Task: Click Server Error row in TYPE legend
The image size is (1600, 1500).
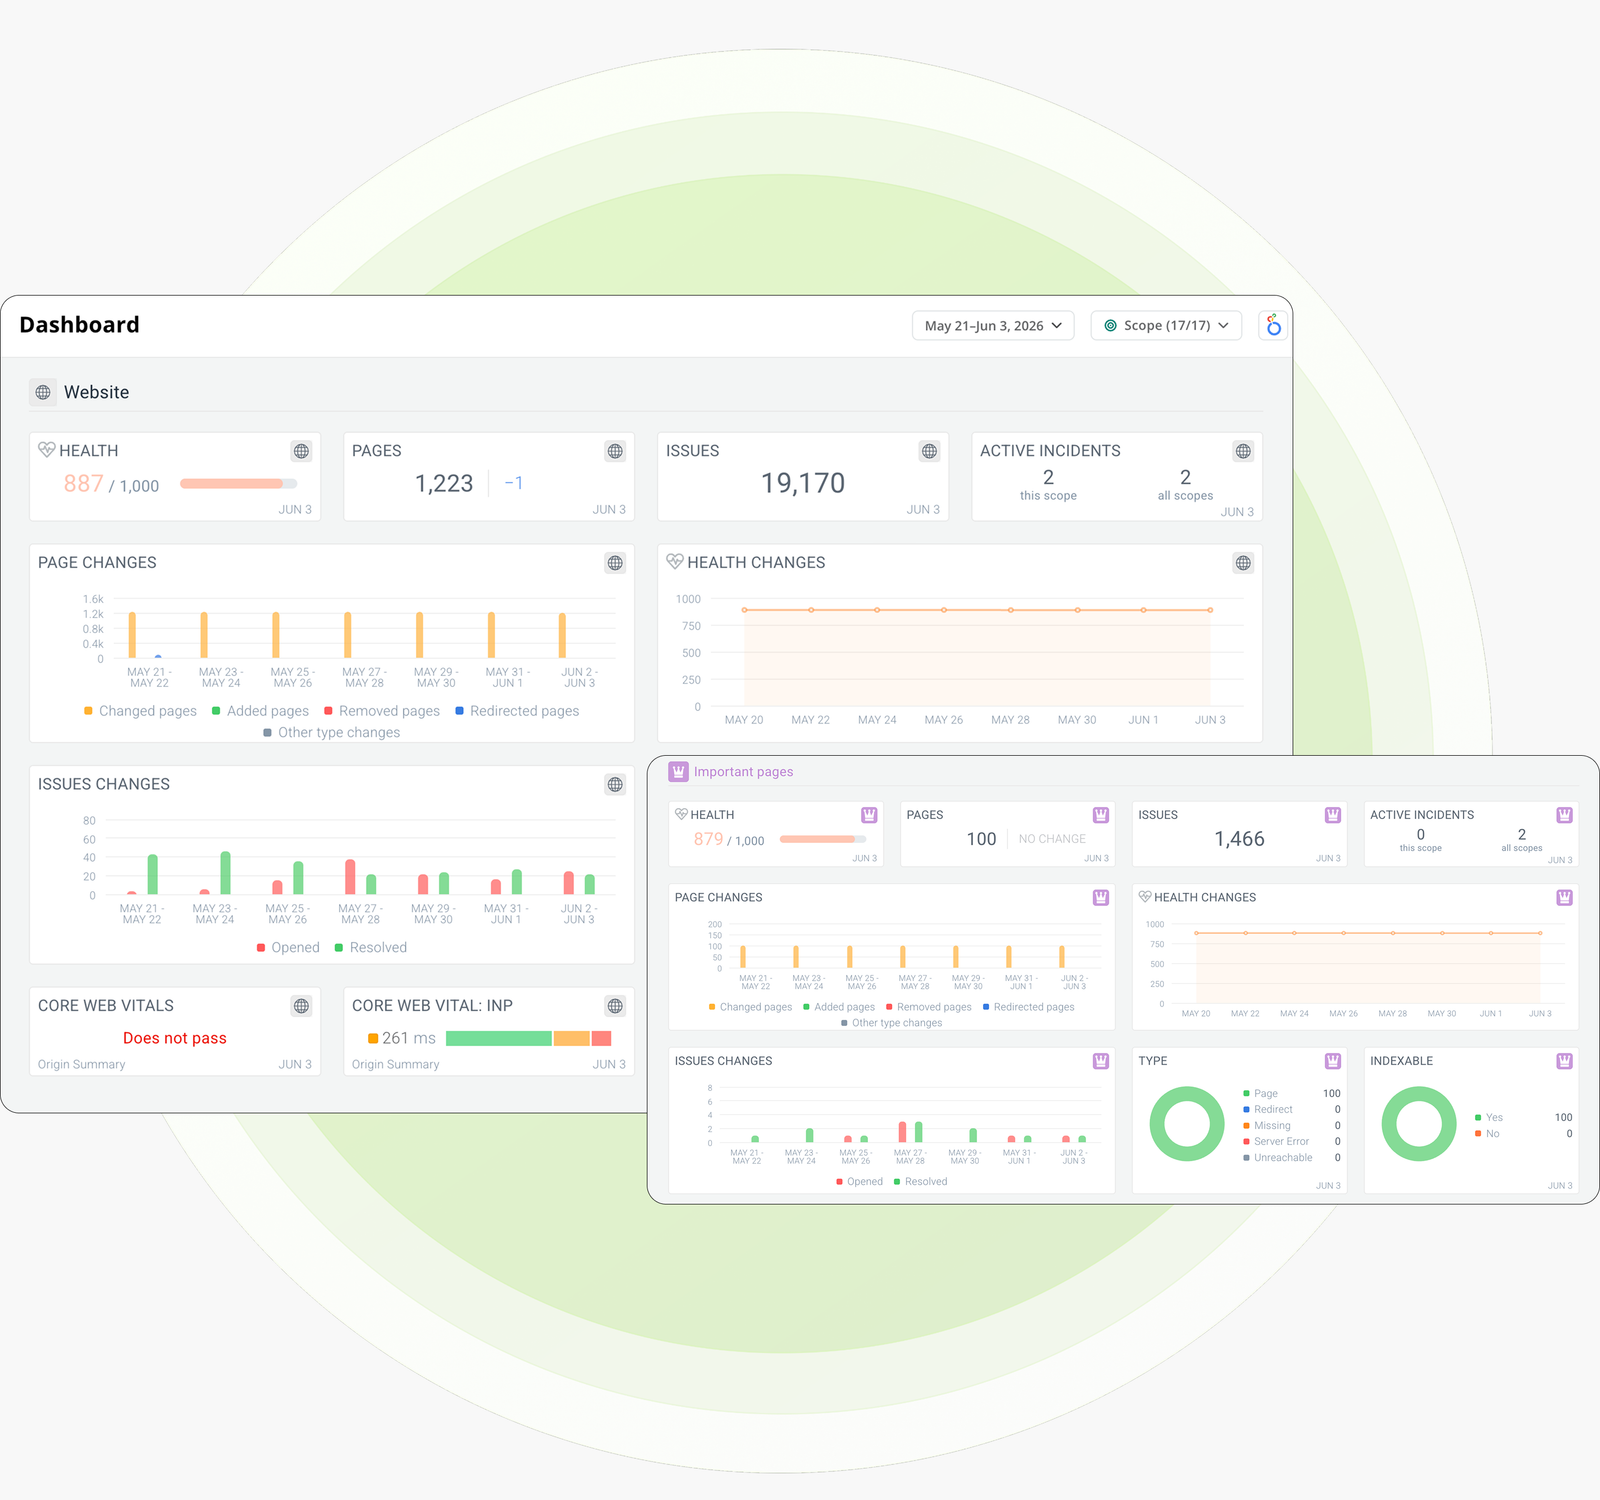Action: (x=1291, y=1142)
